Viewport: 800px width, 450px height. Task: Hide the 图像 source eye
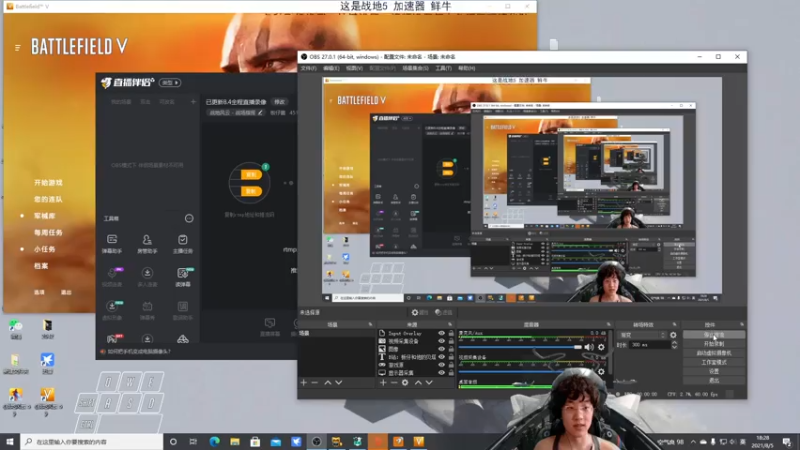click(x=441, y=349)
